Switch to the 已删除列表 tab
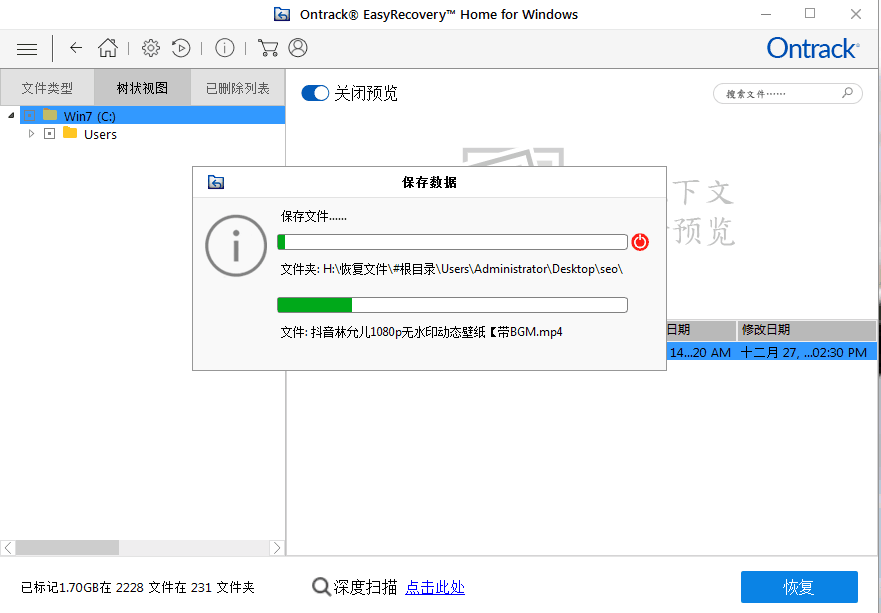881x613 pixels. pos(238,88)
